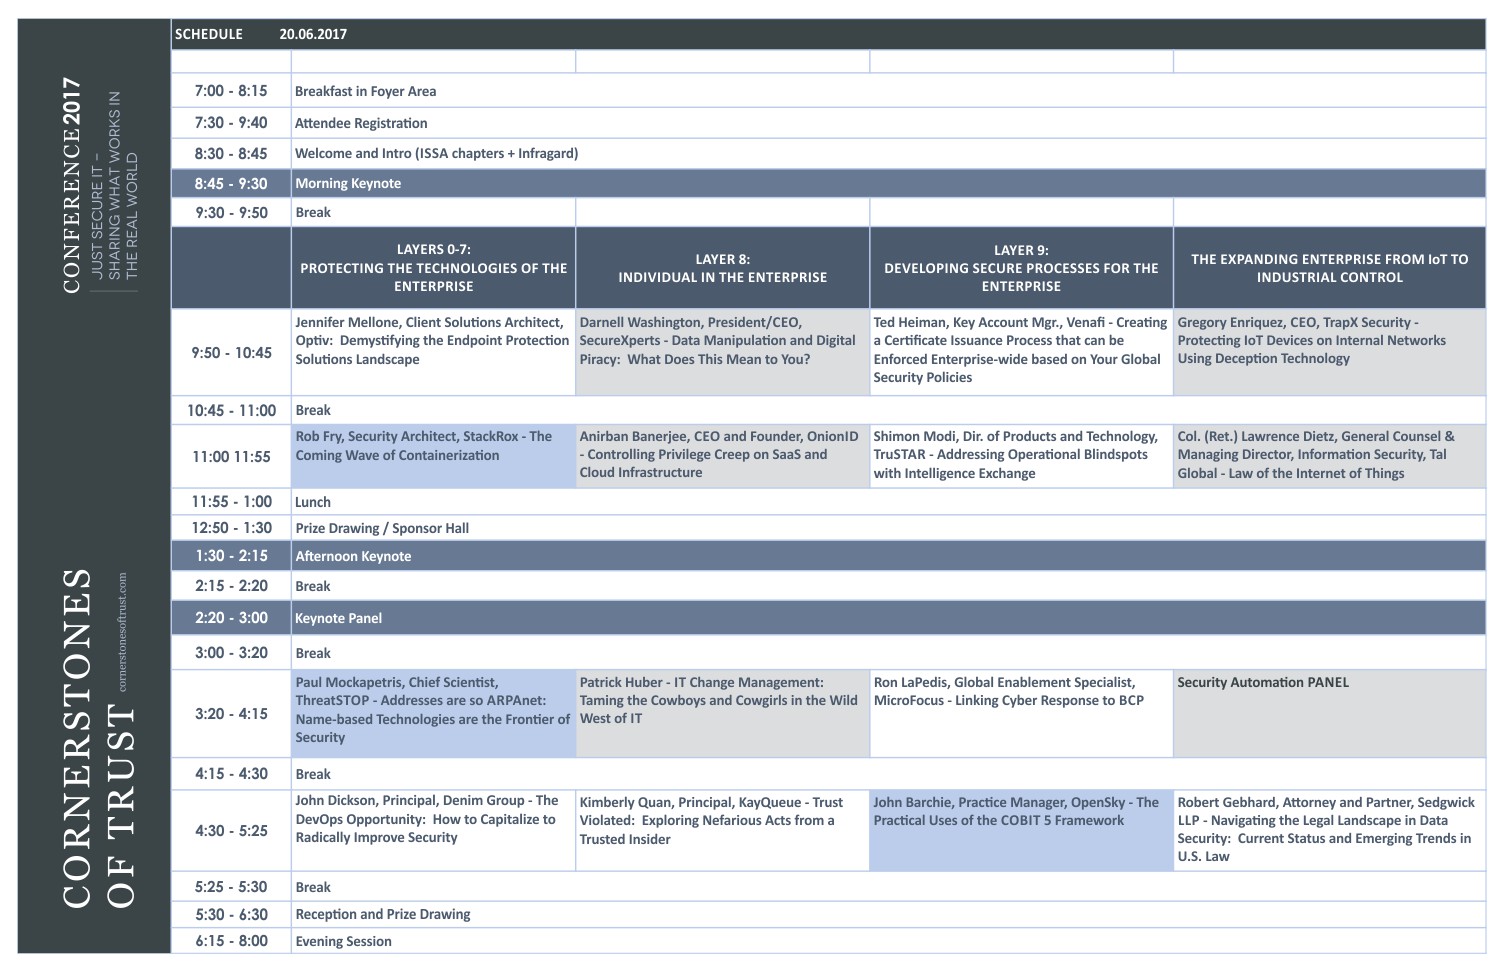Click the Lunch entry
Image resolution: width=1500 pixels, height=971 pixels.
pyautogui.click(x=313, y=502)
